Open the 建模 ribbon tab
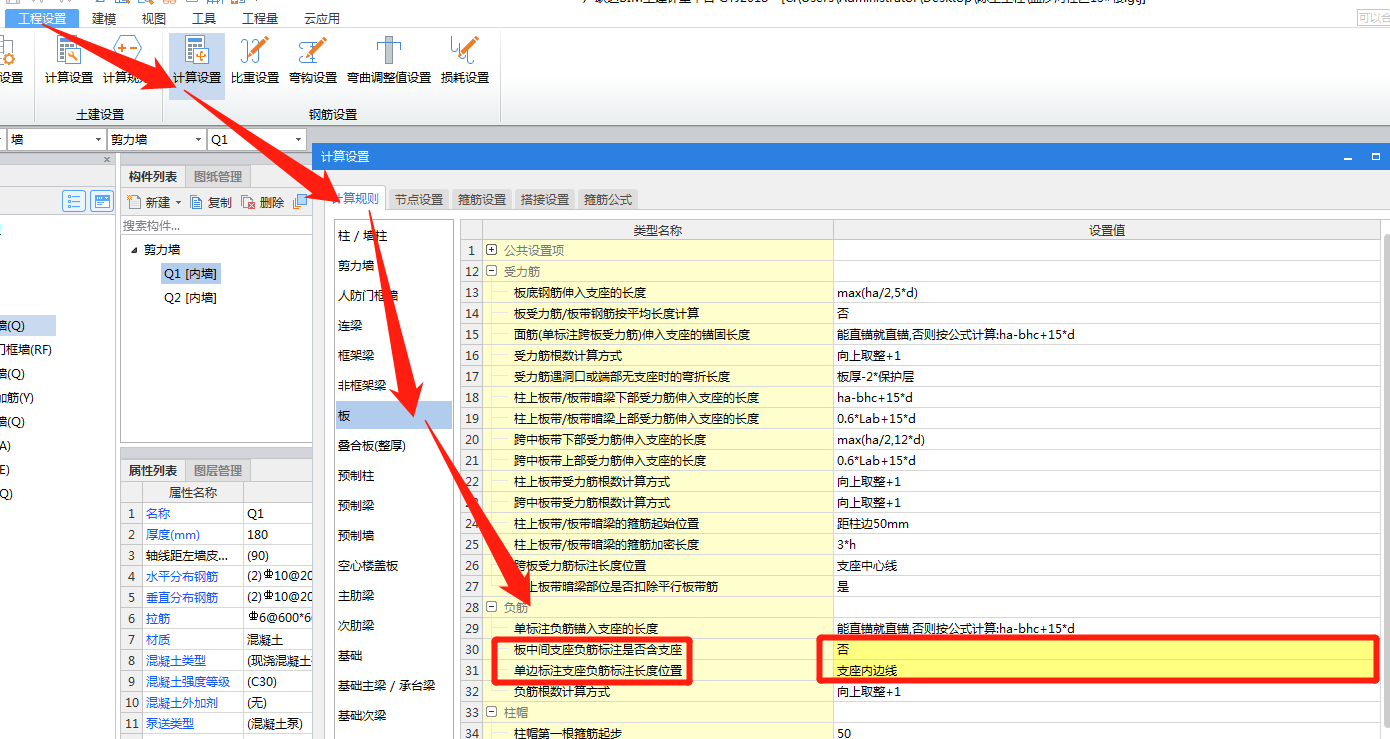This screenshot has height=739, width=1390. coord(104,18)
